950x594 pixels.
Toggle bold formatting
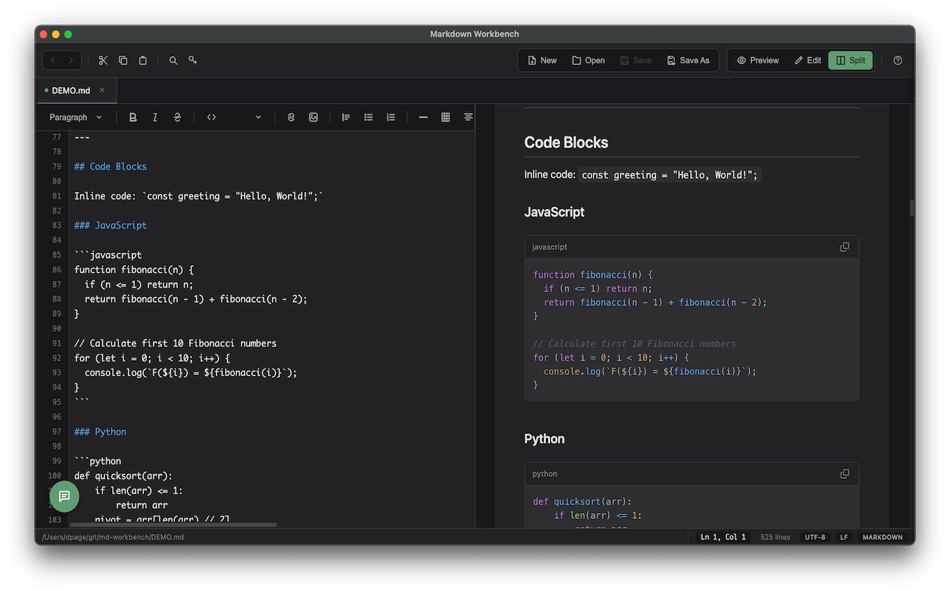pyautogui.click(x=133, y=117)
